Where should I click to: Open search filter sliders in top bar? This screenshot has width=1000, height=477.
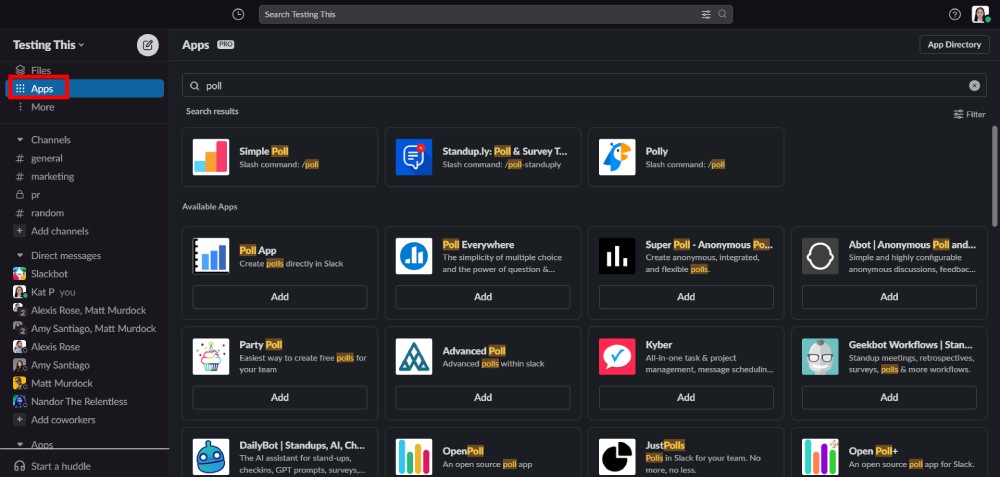(x=706, y=14)
